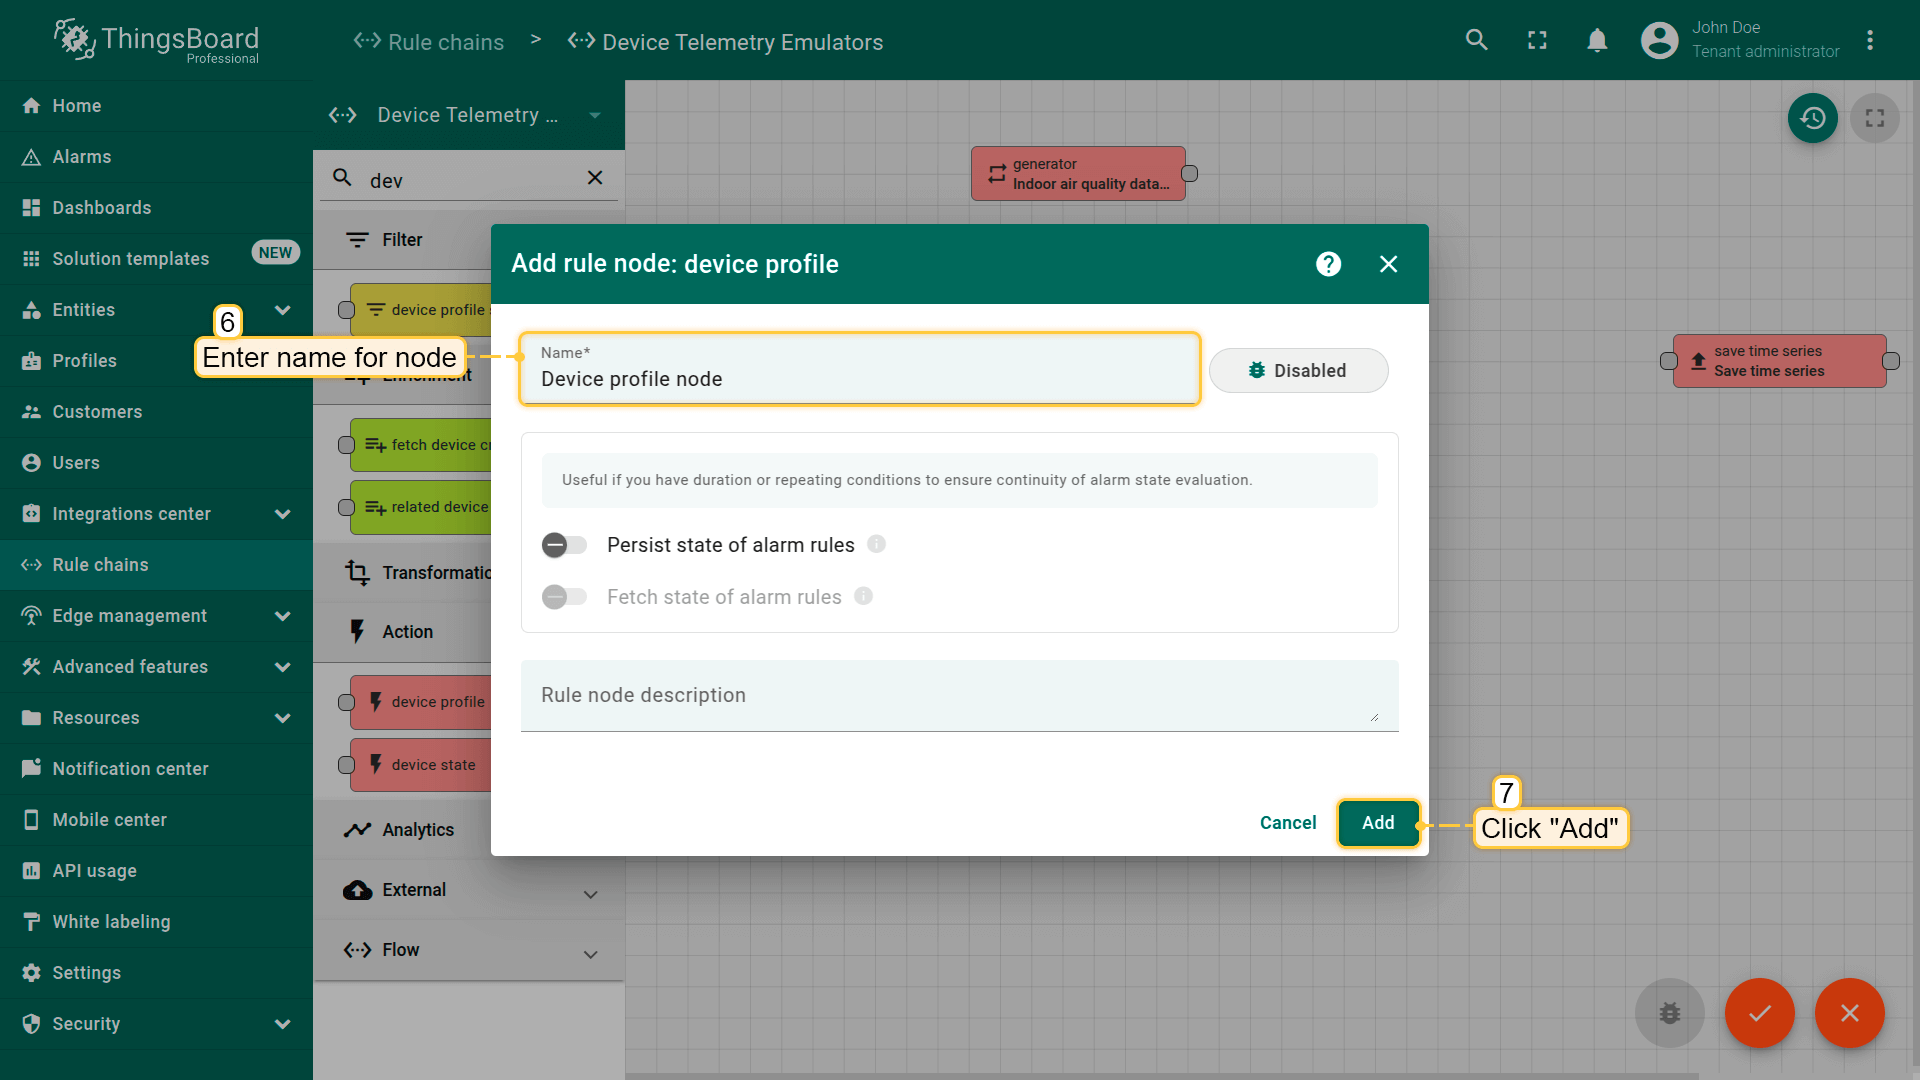Toggle the Disabled debug mode button
The image size is (1920, 1080).
click(x=1298, y=371)
